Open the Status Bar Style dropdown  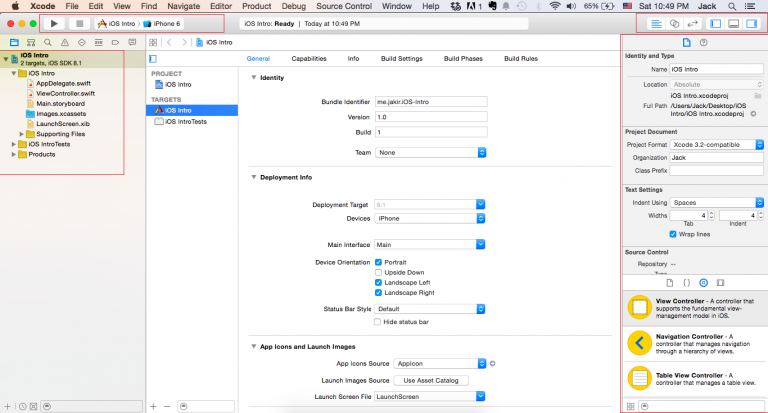(x=430, y=309)
